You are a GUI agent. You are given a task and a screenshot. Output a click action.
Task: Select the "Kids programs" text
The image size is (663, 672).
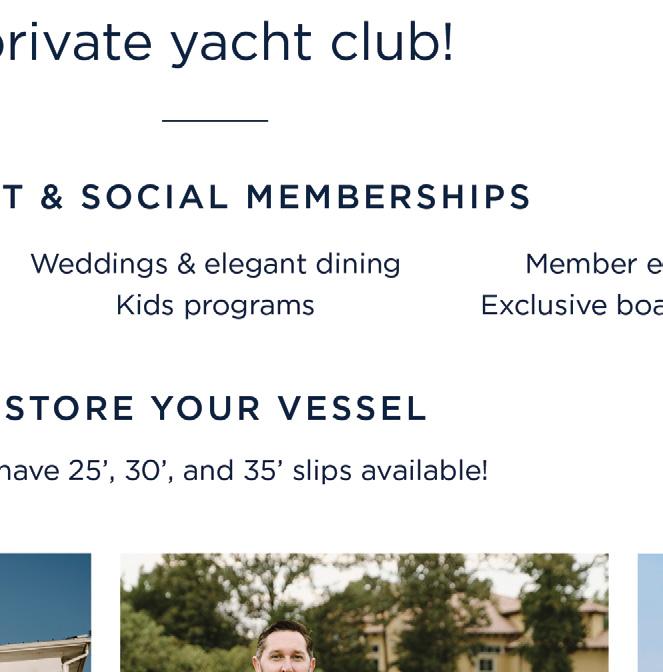[x=215, y=305]
